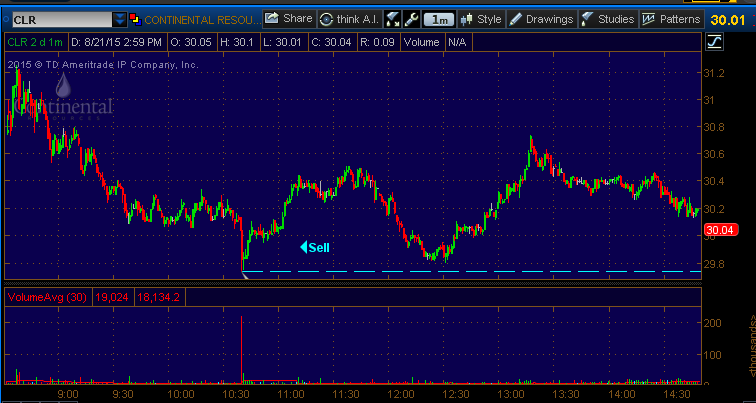Click the CLR symbol input field
The image size is (756, 403).
60,18
